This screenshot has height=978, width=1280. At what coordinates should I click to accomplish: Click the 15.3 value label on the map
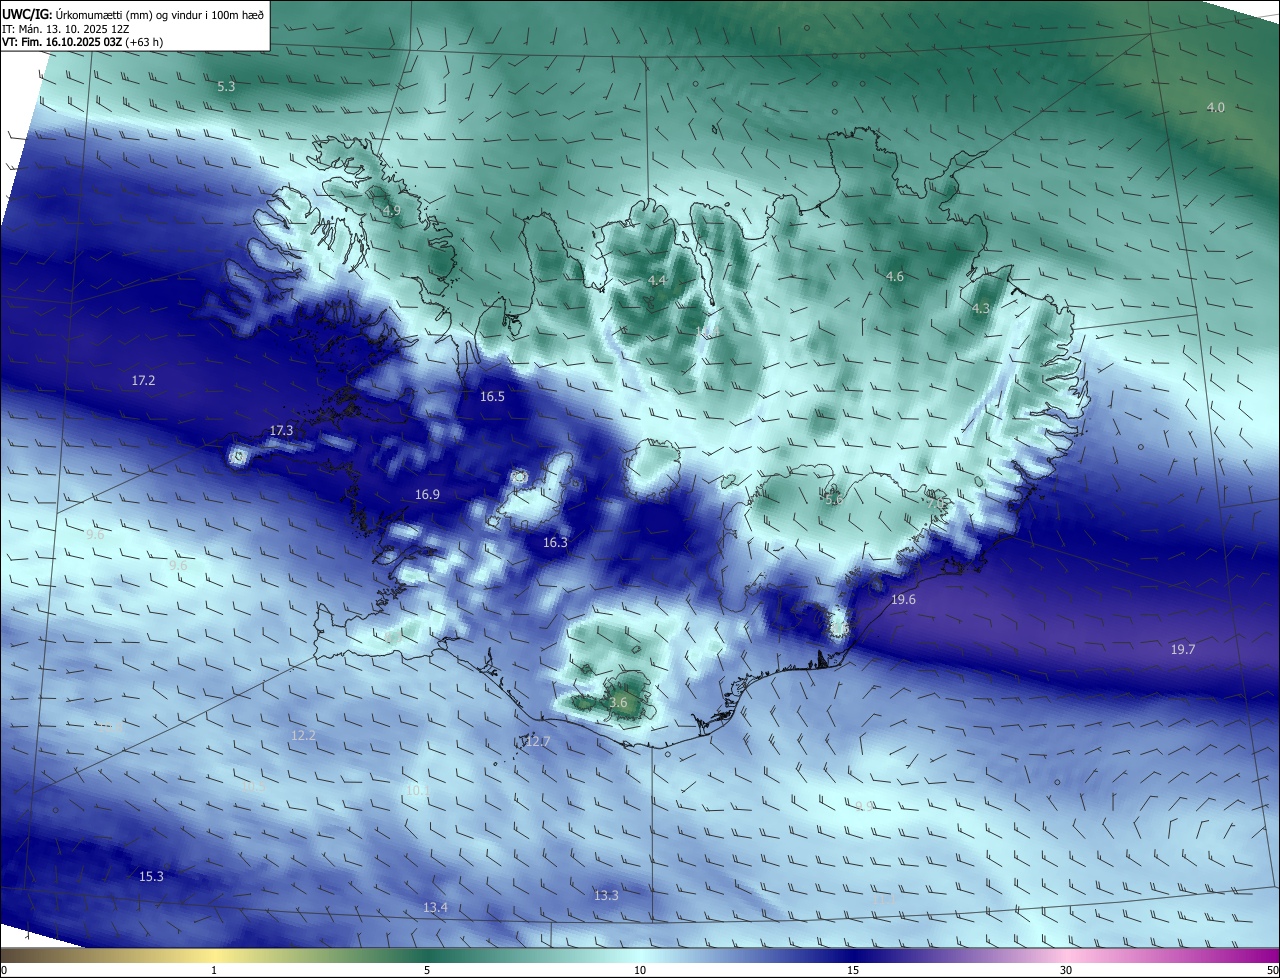click(x=151, y=877)
